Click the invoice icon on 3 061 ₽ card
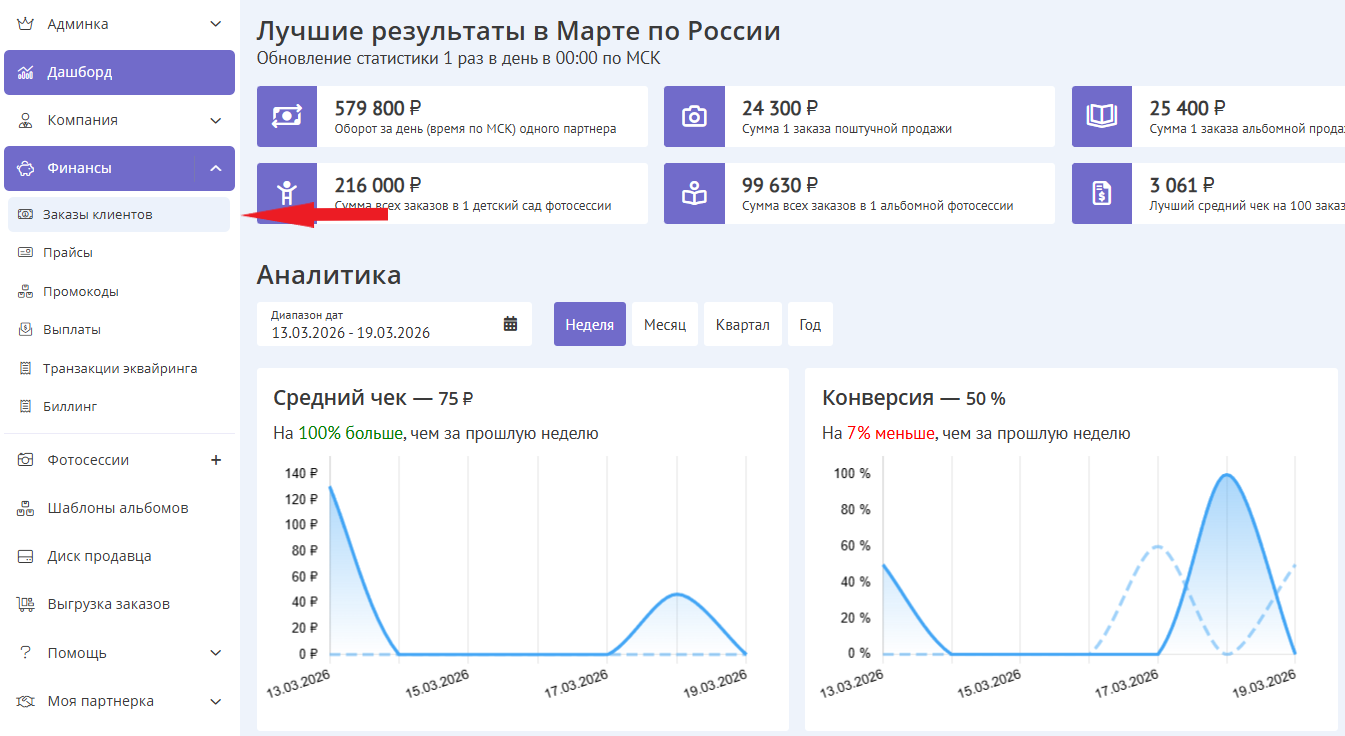Viewport: 1345px width, 736px height. point(1101,193)
